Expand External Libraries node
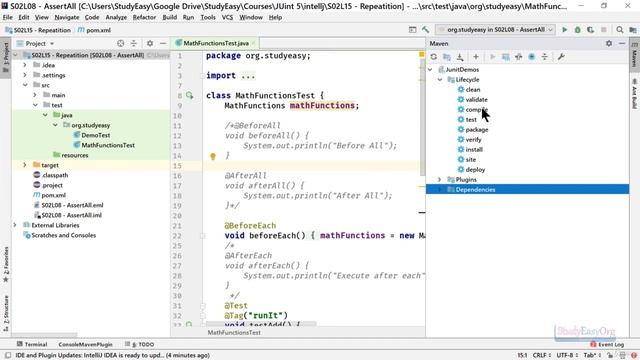The image size is (640, 360). pos(15,225)
